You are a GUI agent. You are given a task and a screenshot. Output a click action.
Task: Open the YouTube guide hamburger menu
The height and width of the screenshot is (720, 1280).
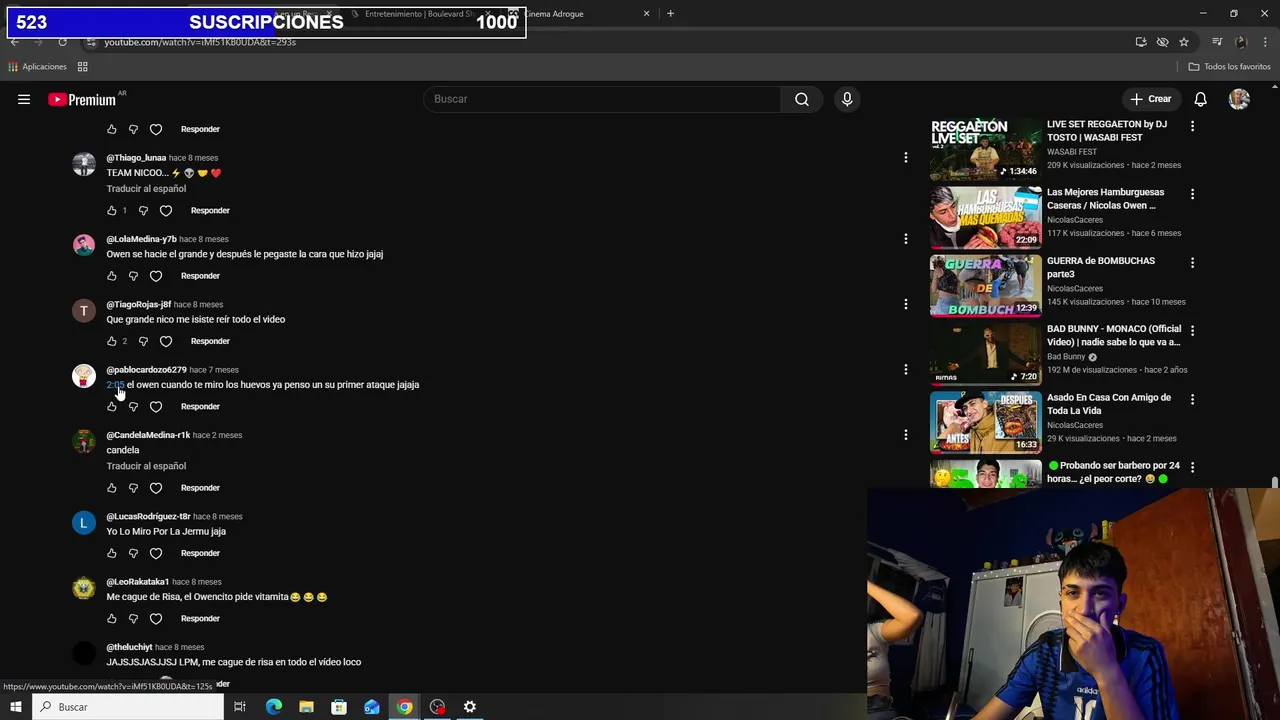click(24, 99)
